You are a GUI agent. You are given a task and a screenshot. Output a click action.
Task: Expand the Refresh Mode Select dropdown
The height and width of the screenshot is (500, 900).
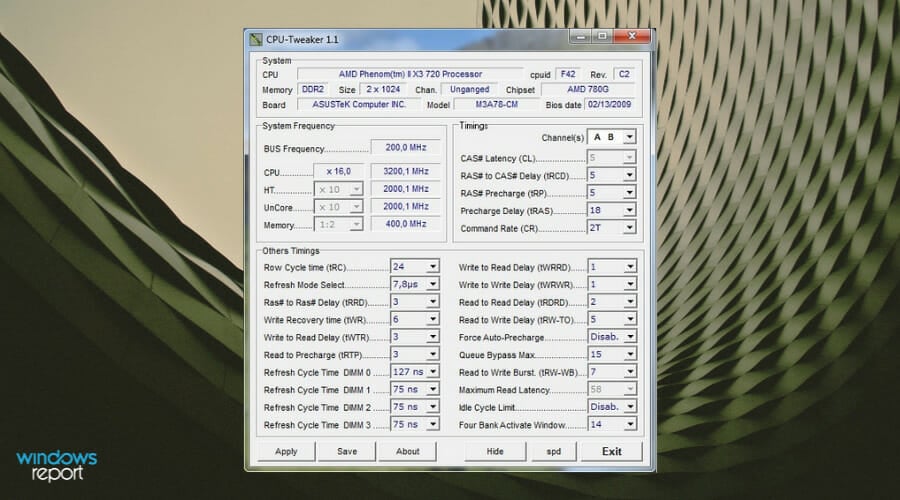pos(414,284)
